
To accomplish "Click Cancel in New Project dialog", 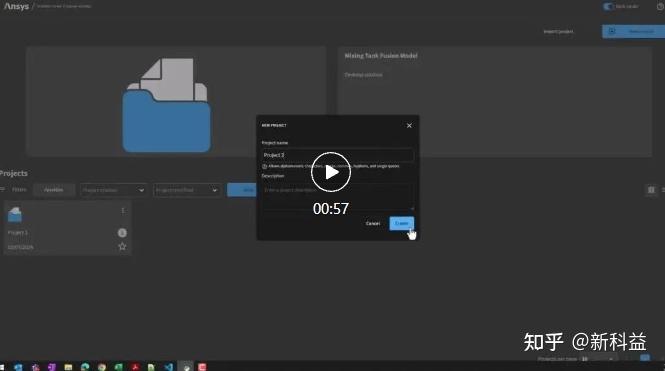I will coord(373,223).
